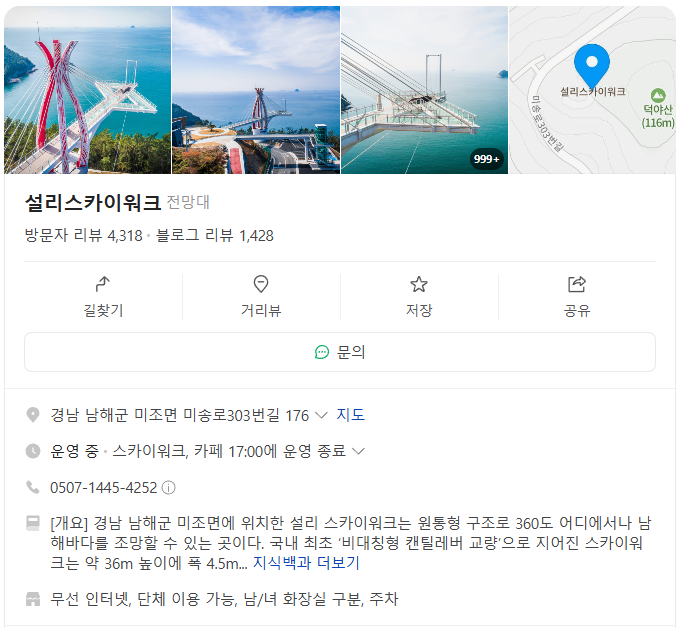Click the info icon beside phone number
The height and width of the screenshot is (628, 680).
(x=169, y=488)
